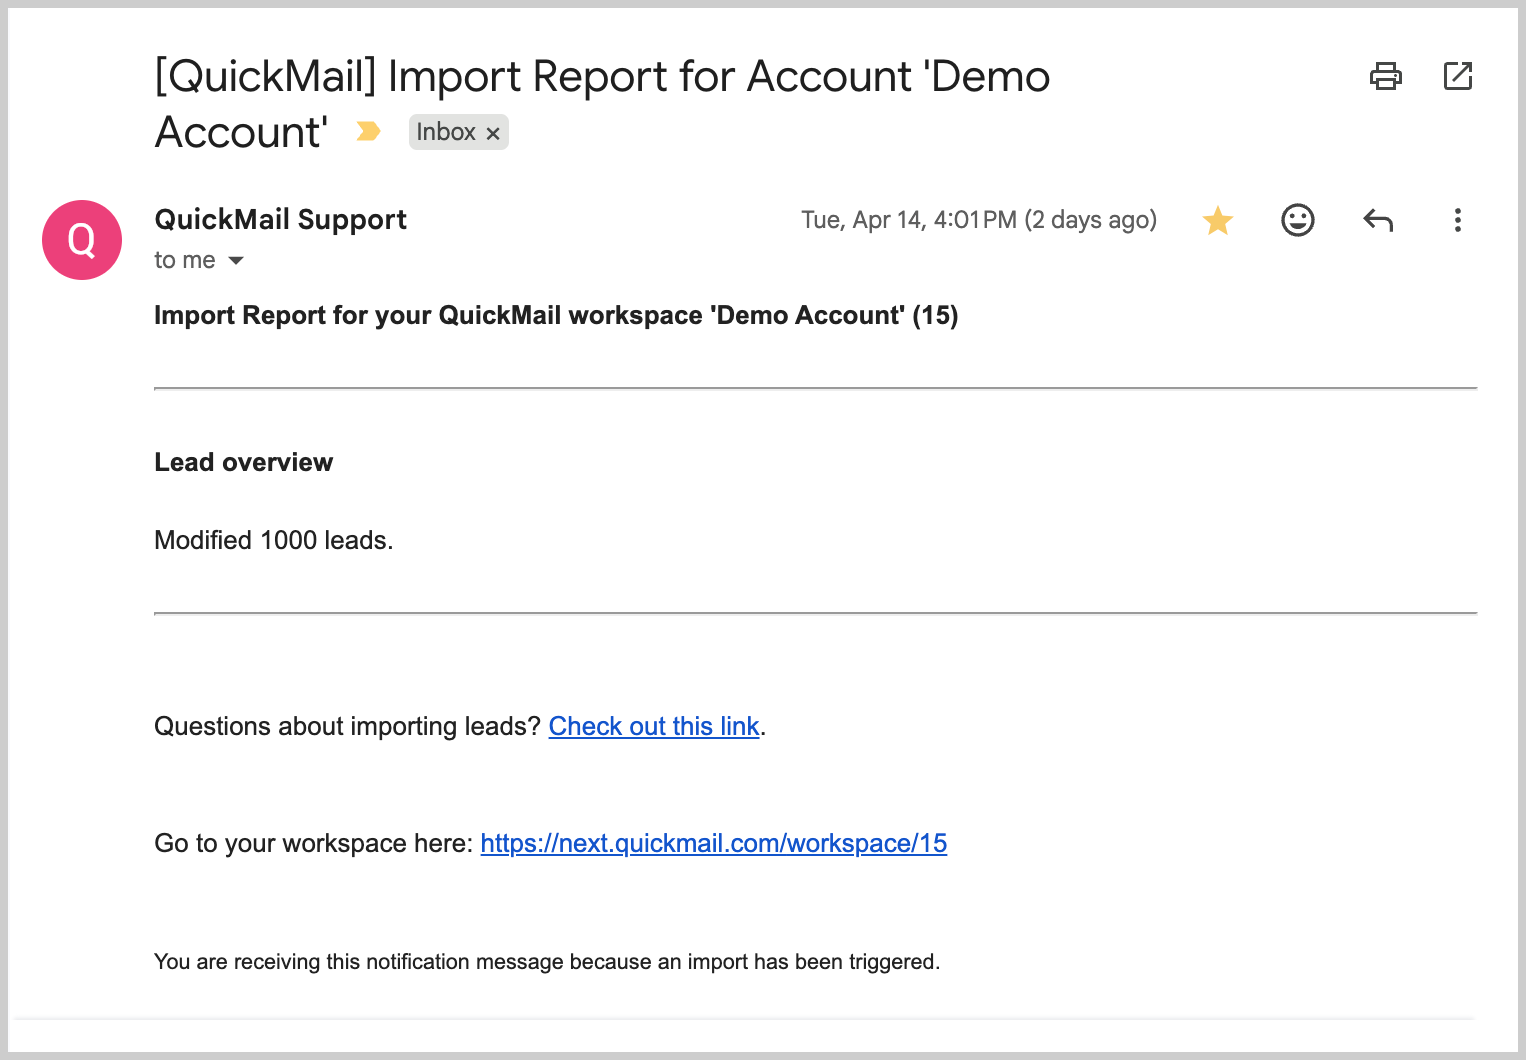Click the footer notification message text
The image size is (1526, 1060).
coord(547,962)
